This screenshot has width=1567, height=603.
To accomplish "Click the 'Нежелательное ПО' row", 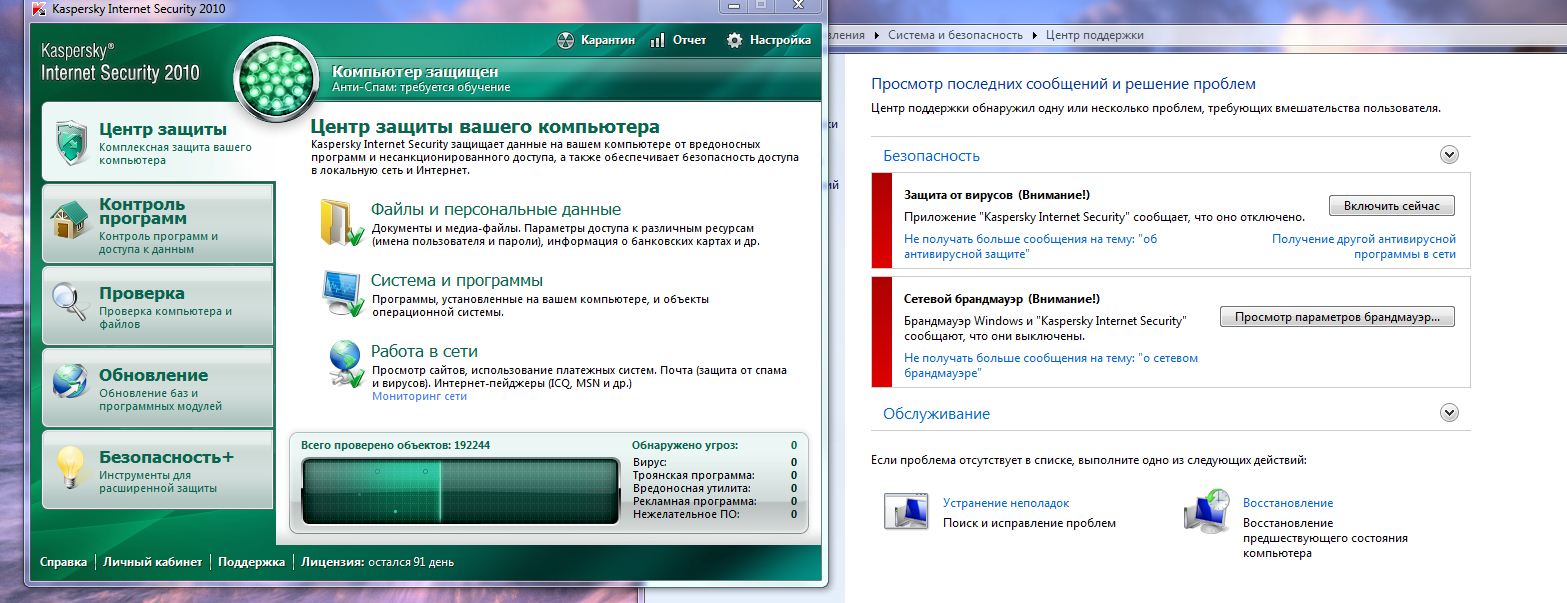I will [x=715, y=514].
